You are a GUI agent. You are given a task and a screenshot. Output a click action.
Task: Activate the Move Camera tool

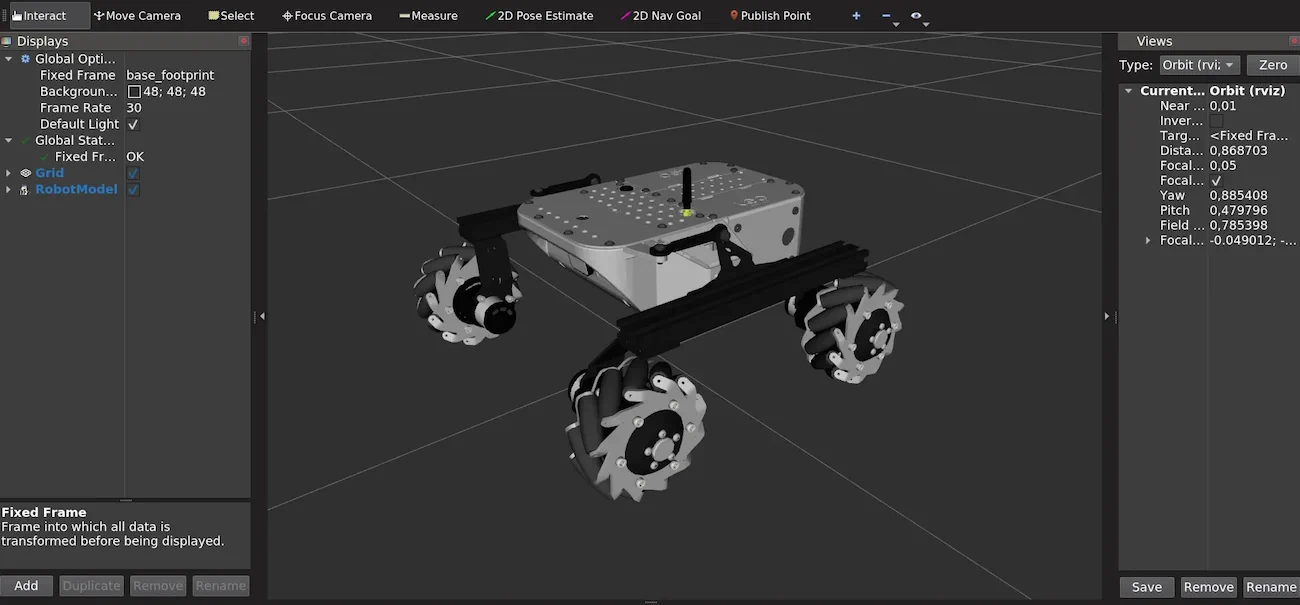(x=137, y=16)
